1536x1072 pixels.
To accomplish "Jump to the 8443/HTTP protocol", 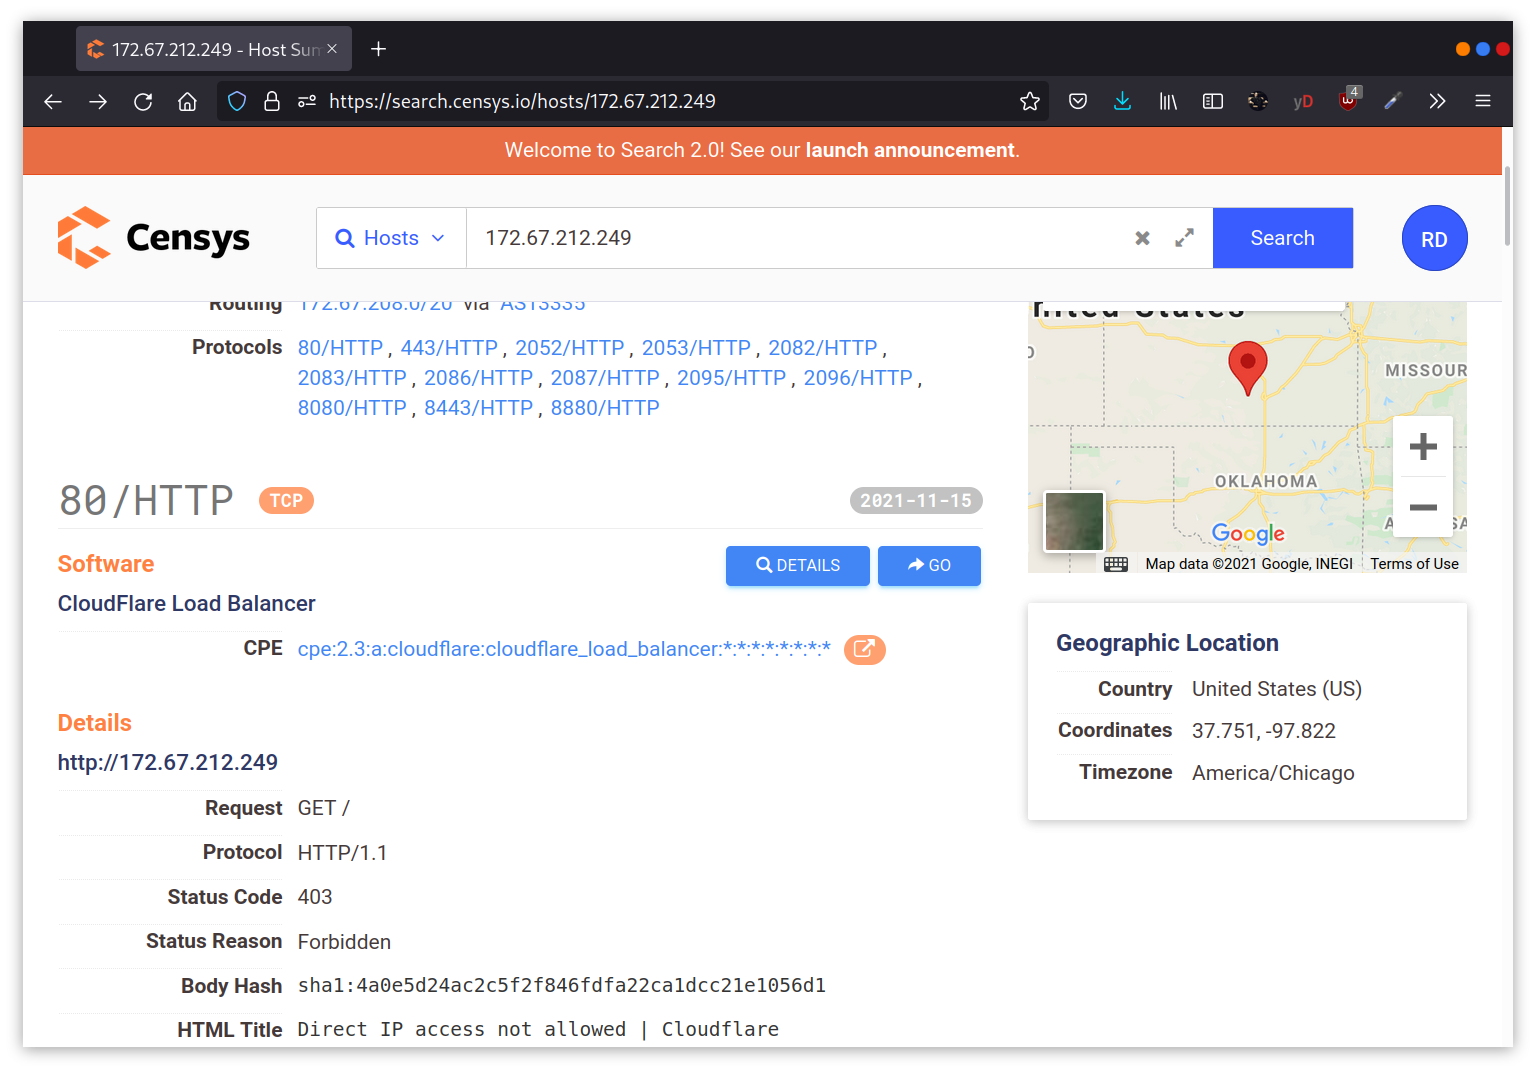I will coord(478,408).
